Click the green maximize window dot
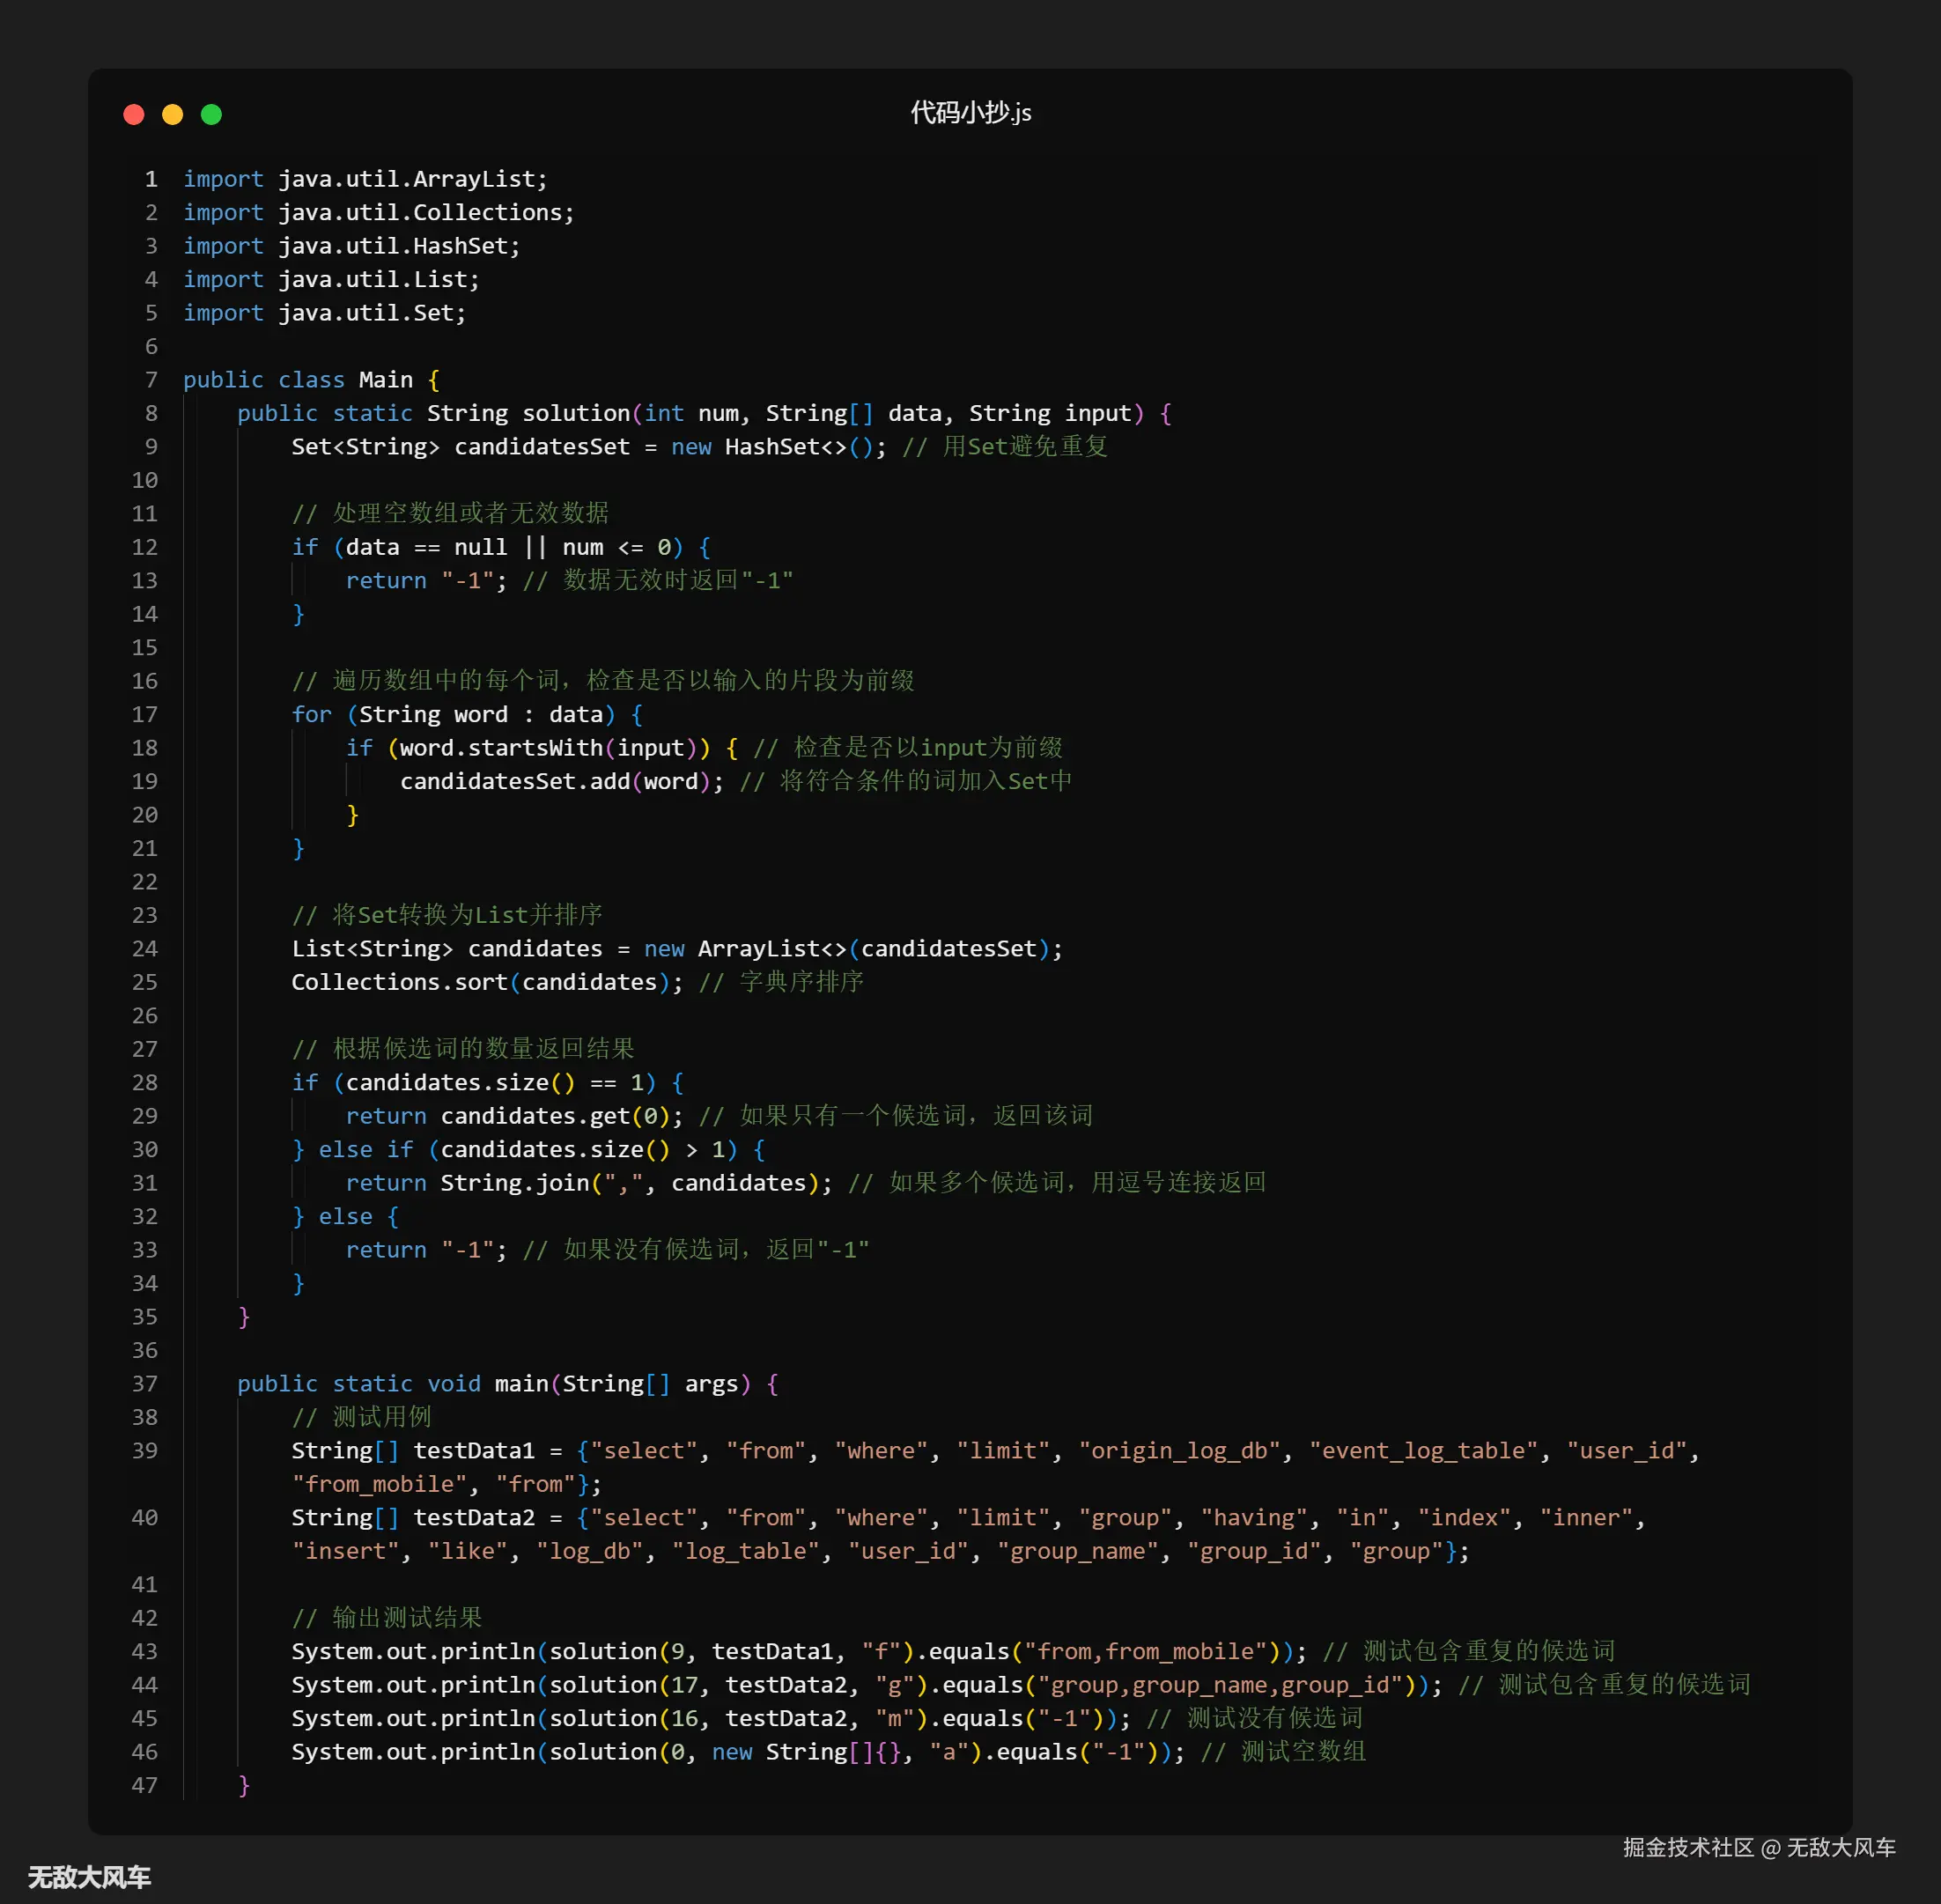Image resolution: width=1941 pixels, height=1904 pixels. [x=211, y=114]
